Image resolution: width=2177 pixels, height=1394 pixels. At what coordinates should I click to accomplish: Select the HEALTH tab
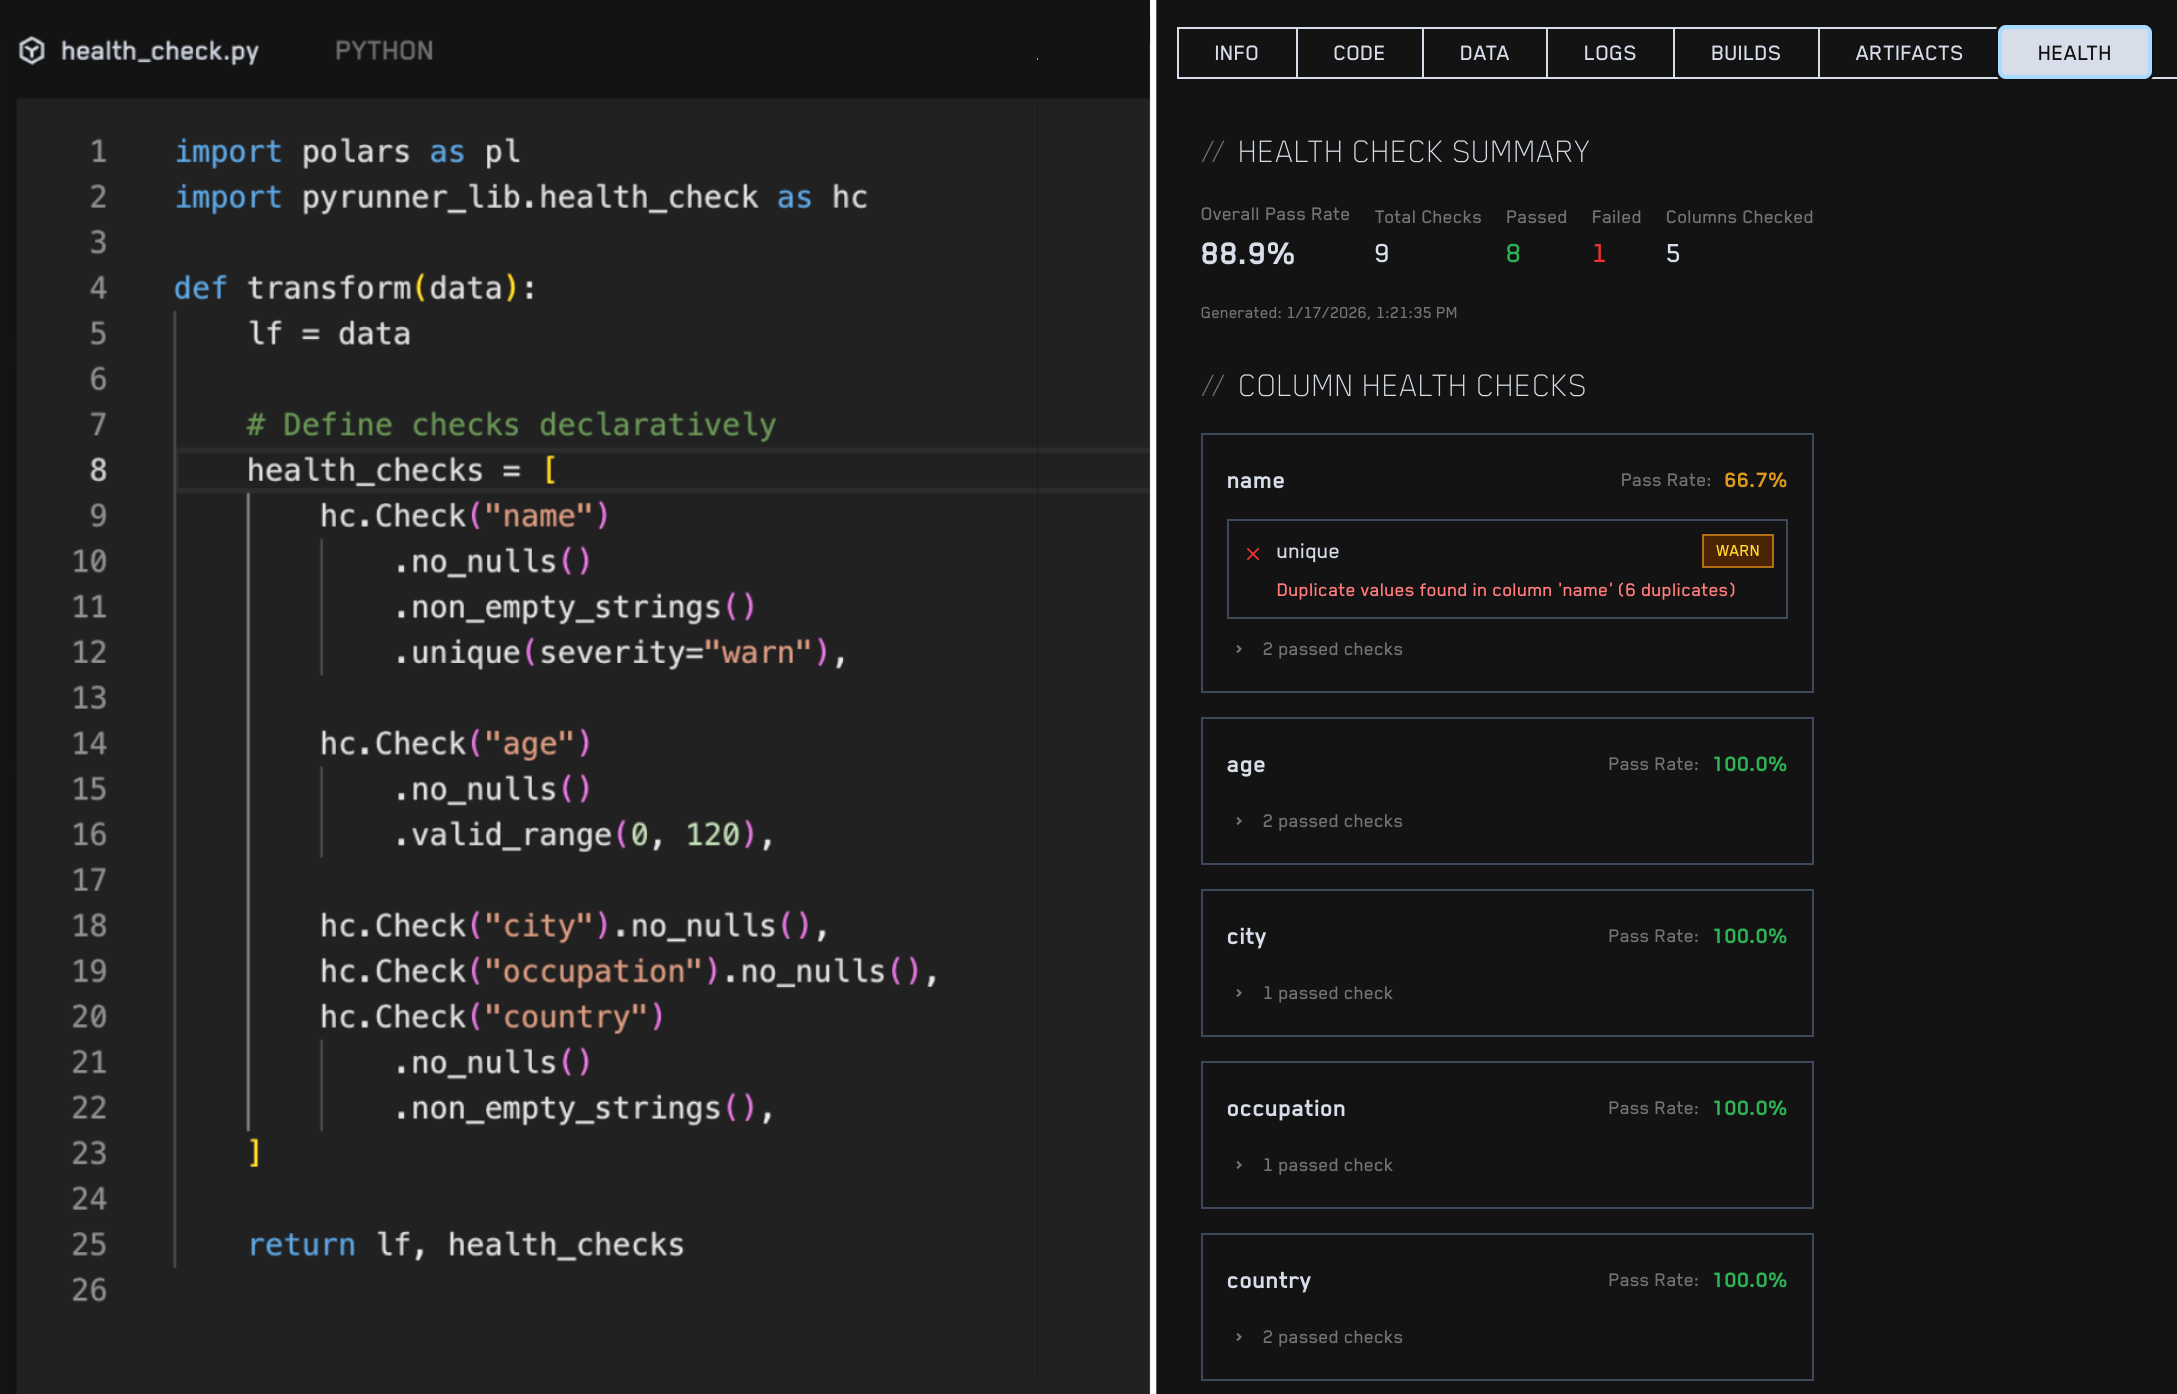click(x=2075, y=53)
